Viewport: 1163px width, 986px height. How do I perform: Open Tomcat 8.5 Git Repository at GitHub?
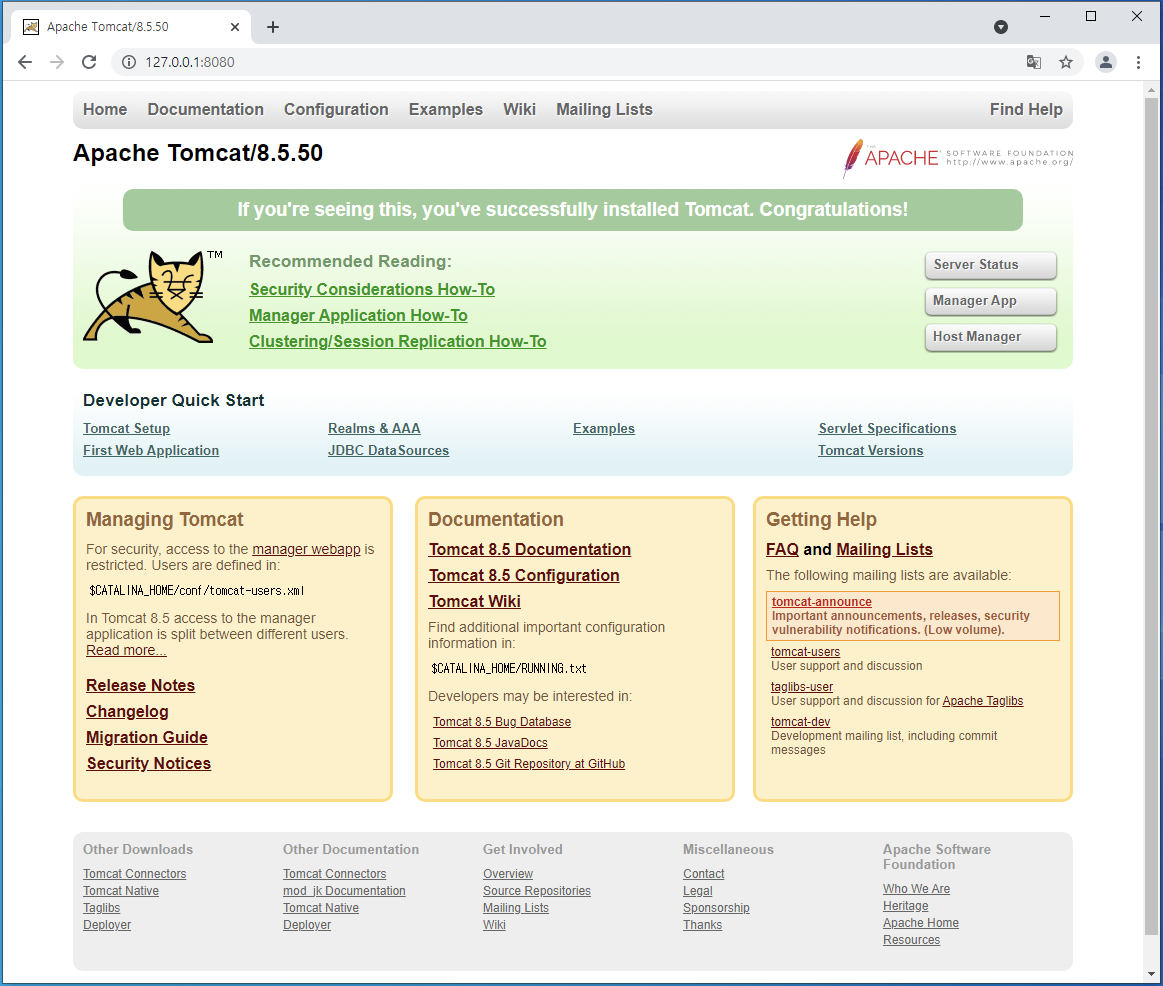pyautogui.click(x=529, y=763)
